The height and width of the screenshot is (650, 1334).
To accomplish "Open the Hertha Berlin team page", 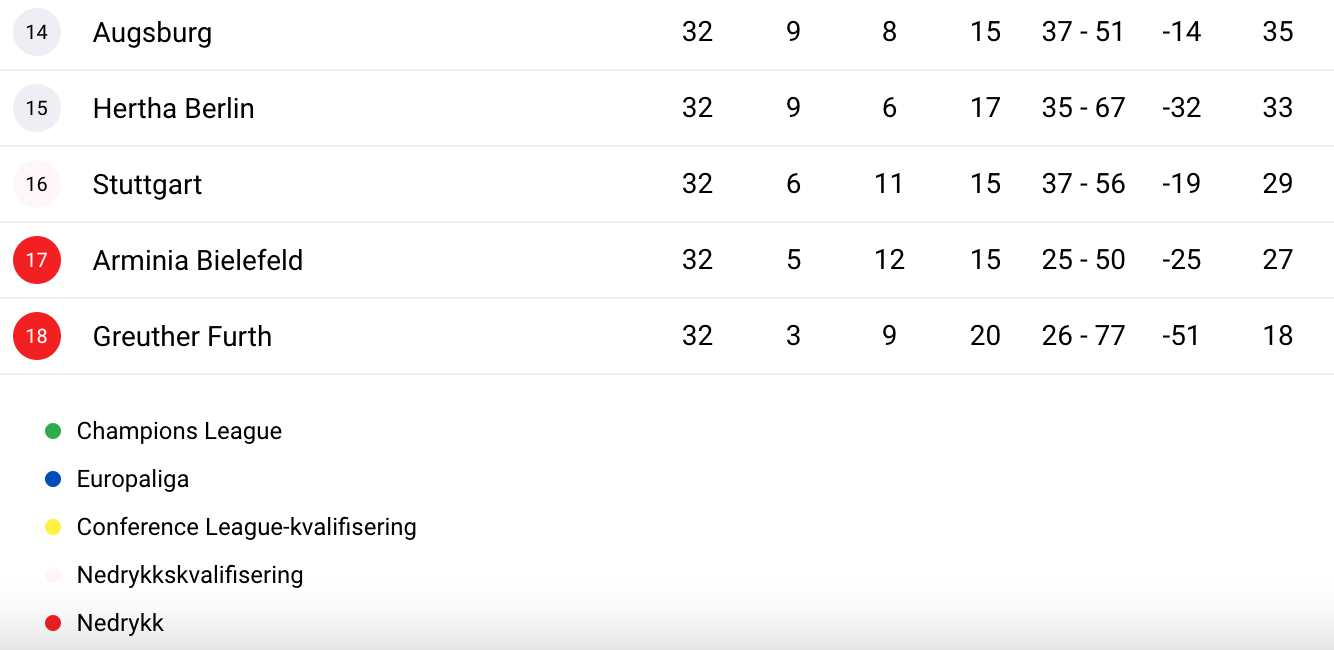I will pos(173,108).
